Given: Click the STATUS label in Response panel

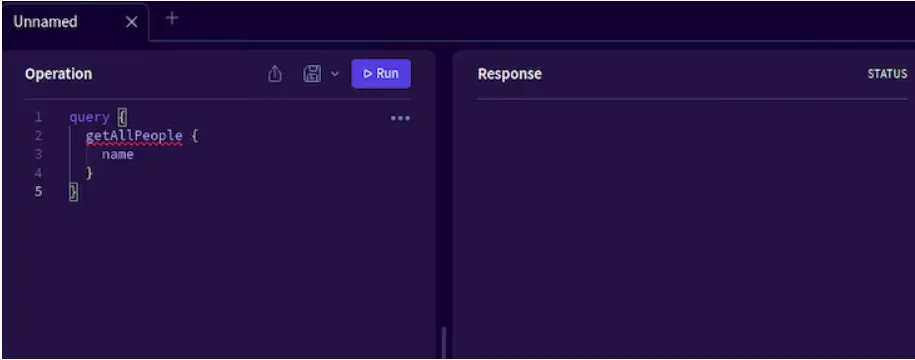Looking at the screenshot, I should point(887,74).
